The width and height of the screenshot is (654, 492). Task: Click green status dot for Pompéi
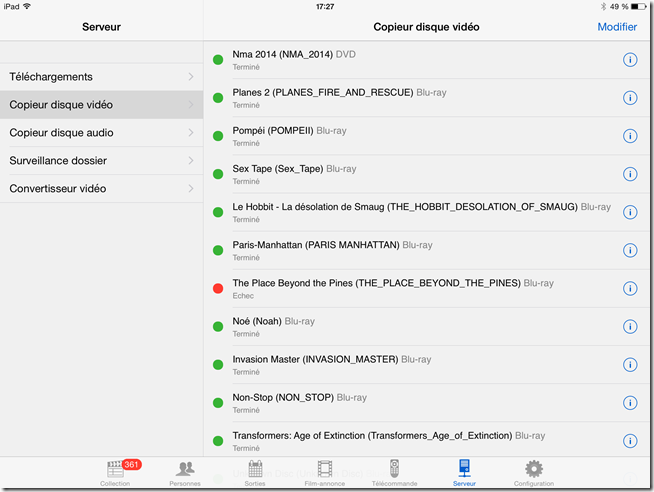click(x=218, y=136)
